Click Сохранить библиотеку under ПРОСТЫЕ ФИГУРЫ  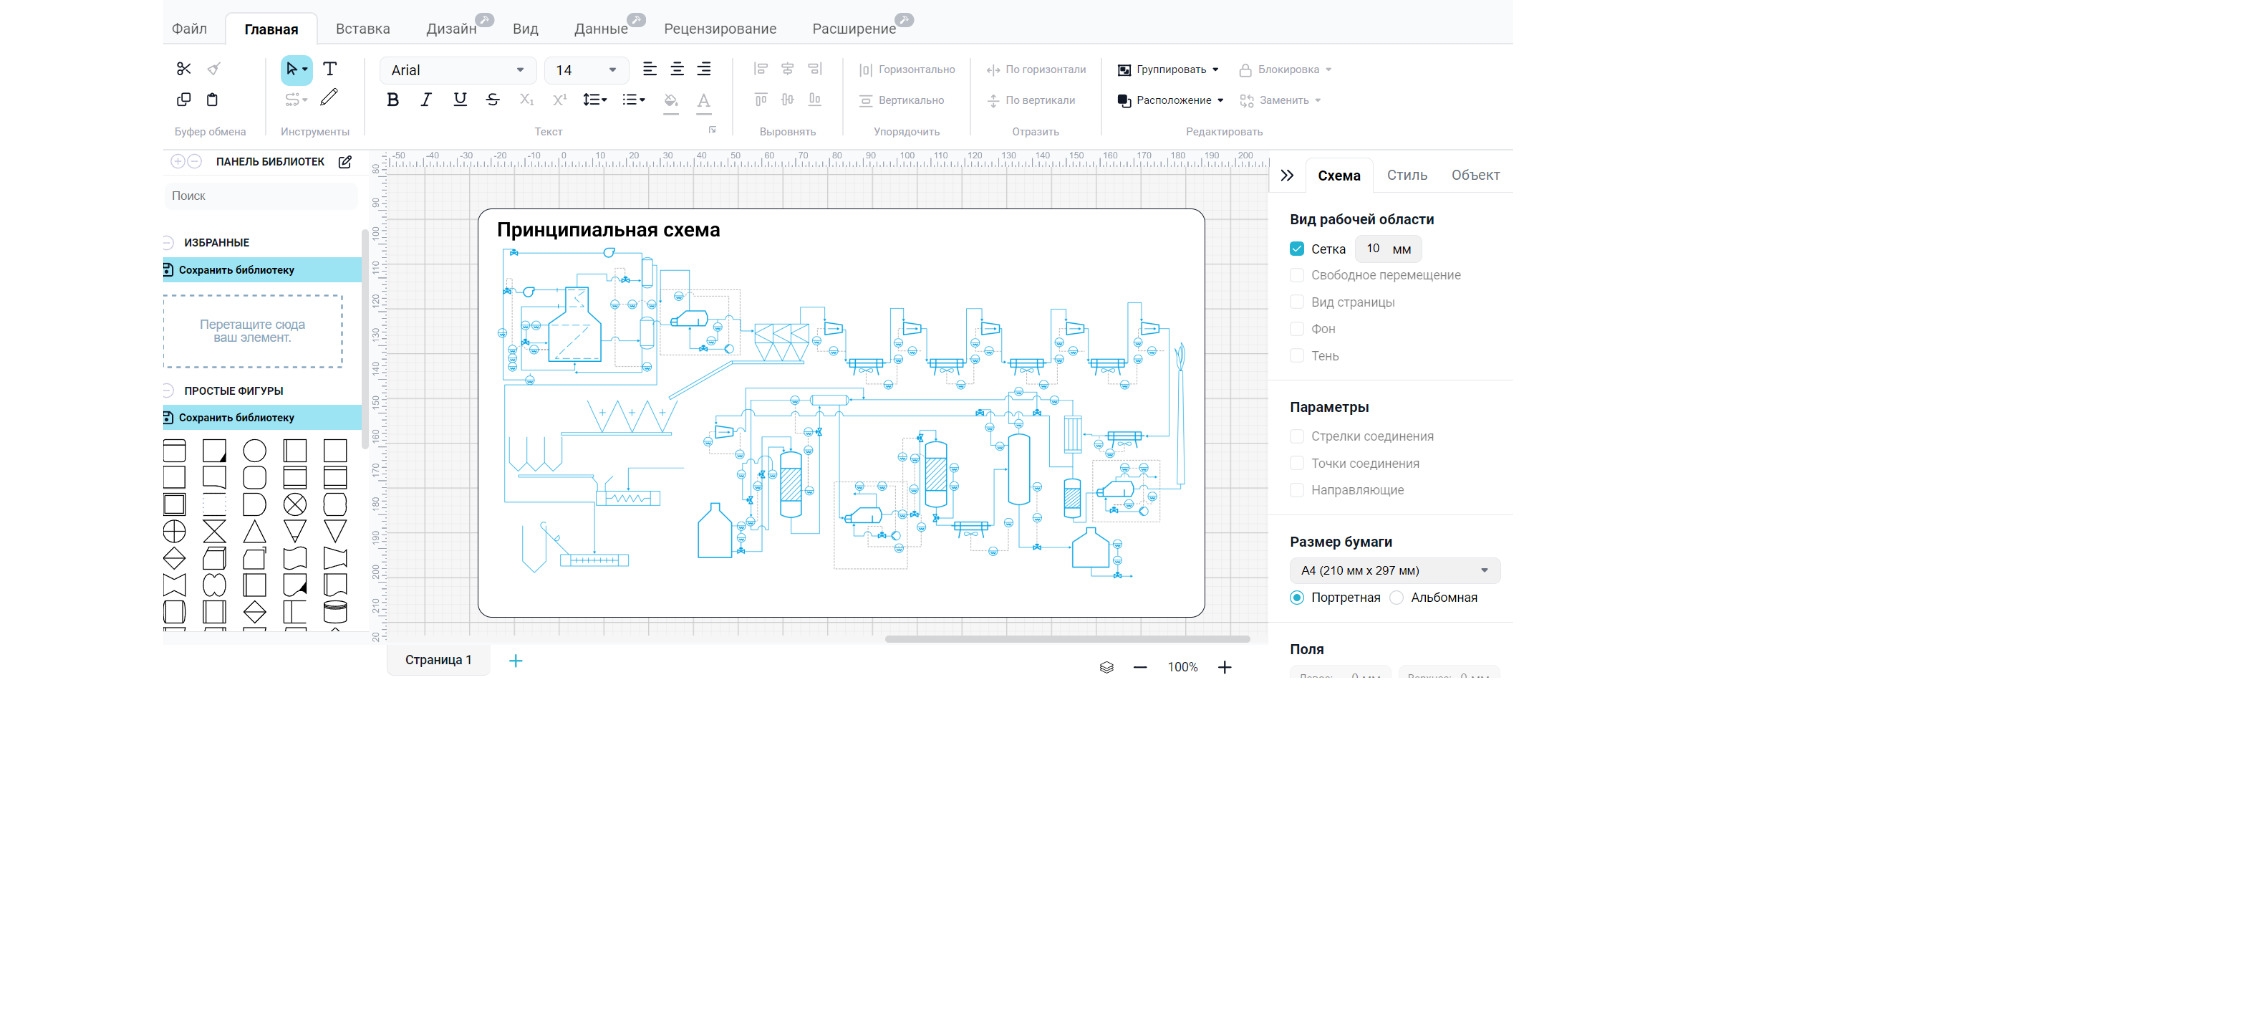tap(262, 418)
